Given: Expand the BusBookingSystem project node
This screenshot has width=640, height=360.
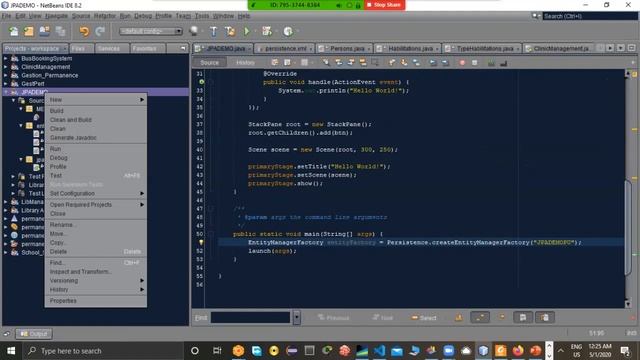Looking at the screenshot, I should click(5, 58).
